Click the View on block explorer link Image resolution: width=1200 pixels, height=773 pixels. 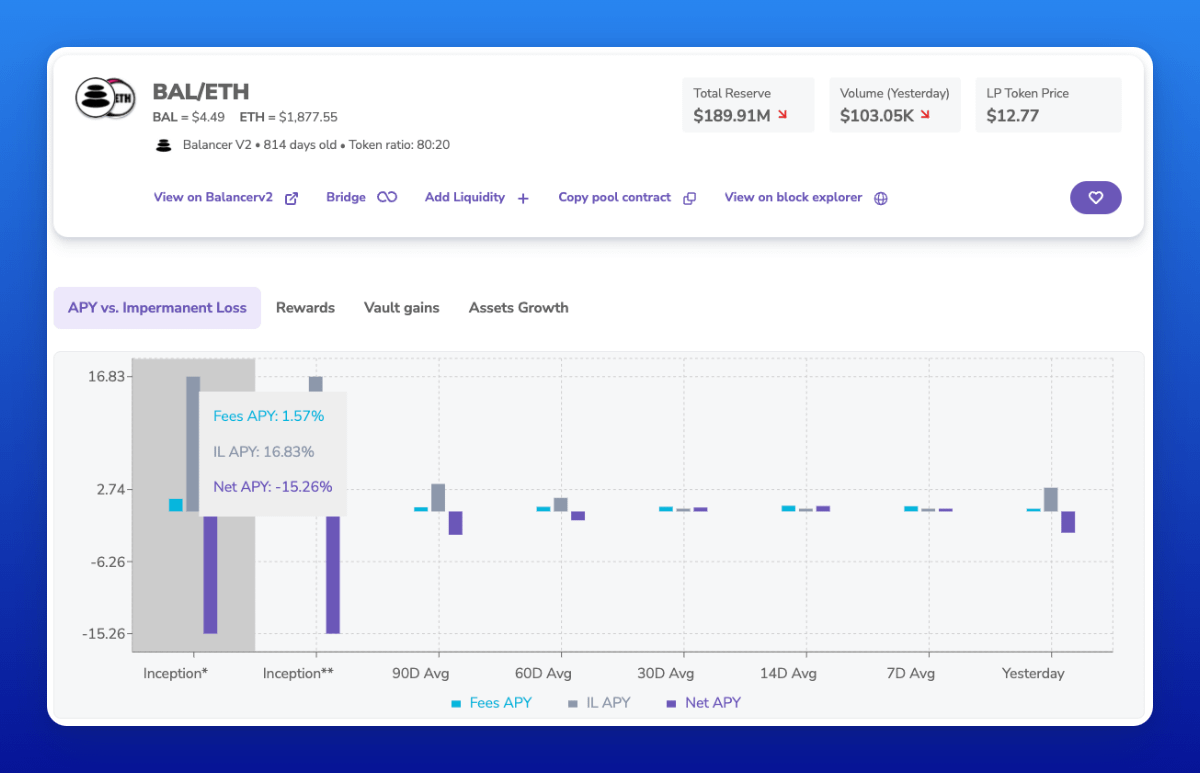click(793, 198)
